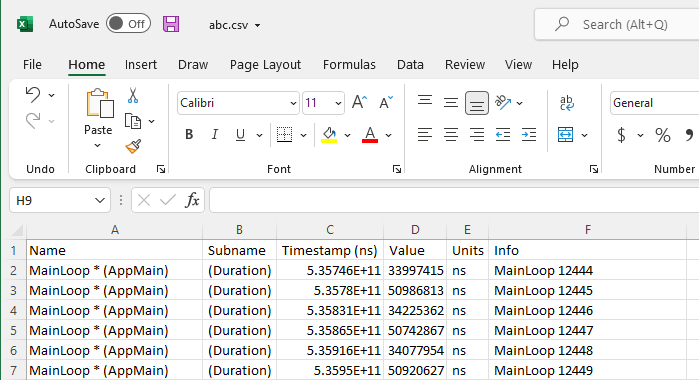Open the abc.csv file name dropdown
Viewport: 699px width, 380px height.
point(257,25)
